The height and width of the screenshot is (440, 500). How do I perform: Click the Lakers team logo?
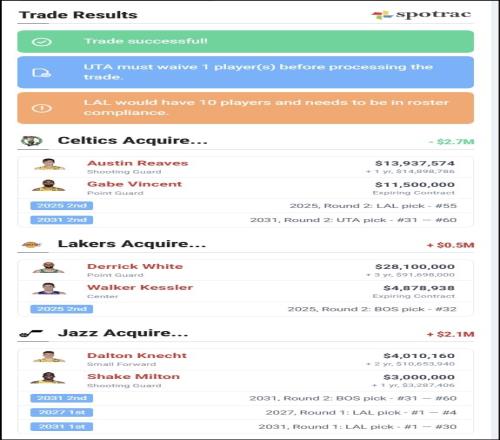click(31, 245)
